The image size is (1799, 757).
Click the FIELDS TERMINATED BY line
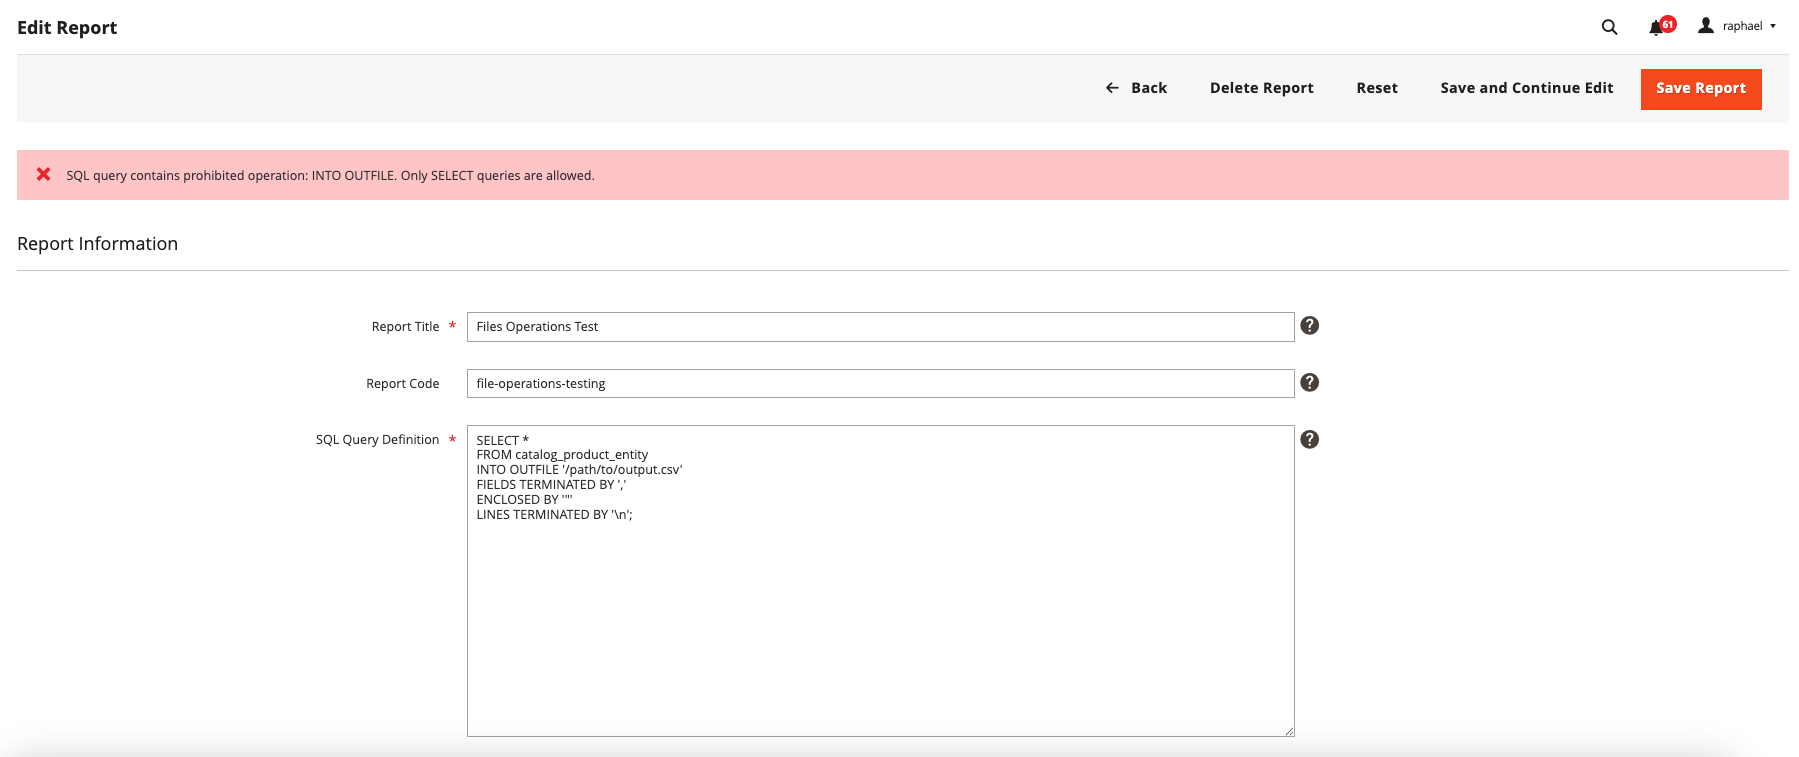coord(551,485)
